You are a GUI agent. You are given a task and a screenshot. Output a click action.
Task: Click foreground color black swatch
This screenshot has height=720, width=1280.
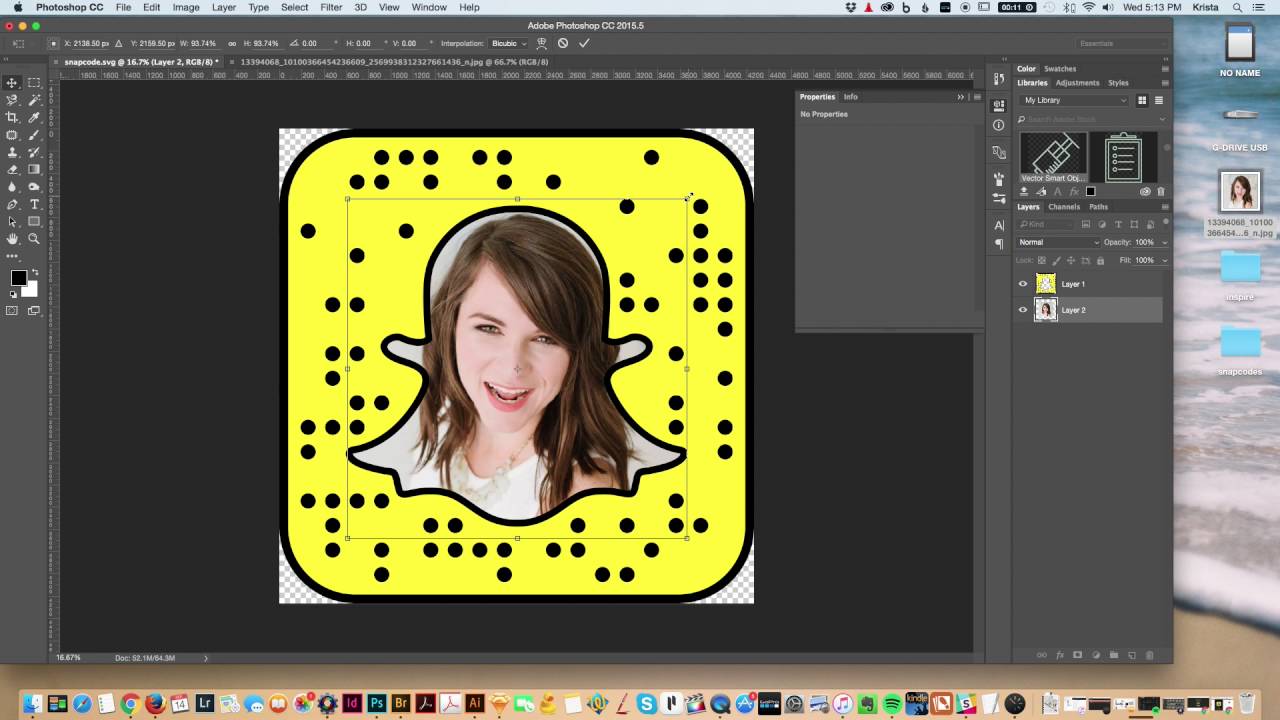(x=18, y=278)
